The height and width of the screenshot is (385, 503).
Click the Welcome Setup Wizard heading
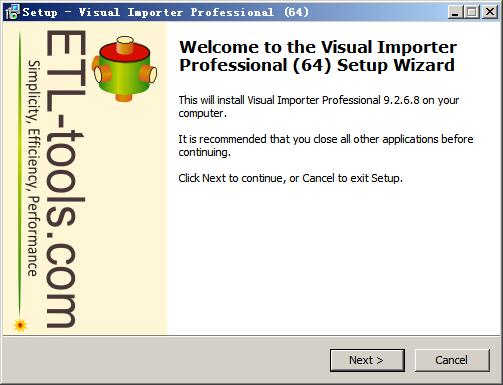click(x=318, y=56)
